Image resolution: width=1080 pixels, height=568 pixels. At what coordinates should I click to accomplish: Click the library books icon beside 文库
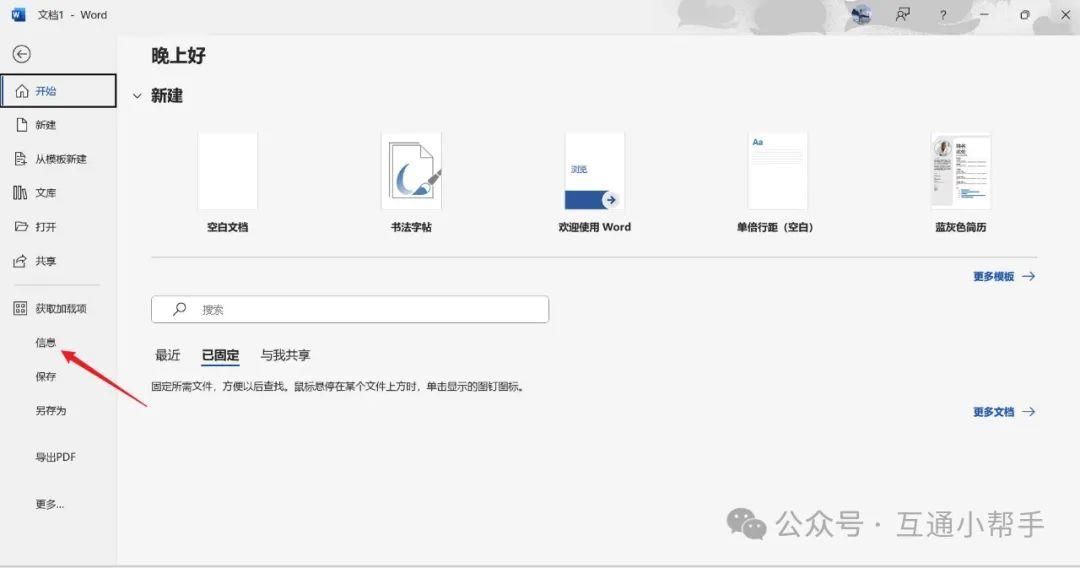pyautogui.click(x=21, y=193)
